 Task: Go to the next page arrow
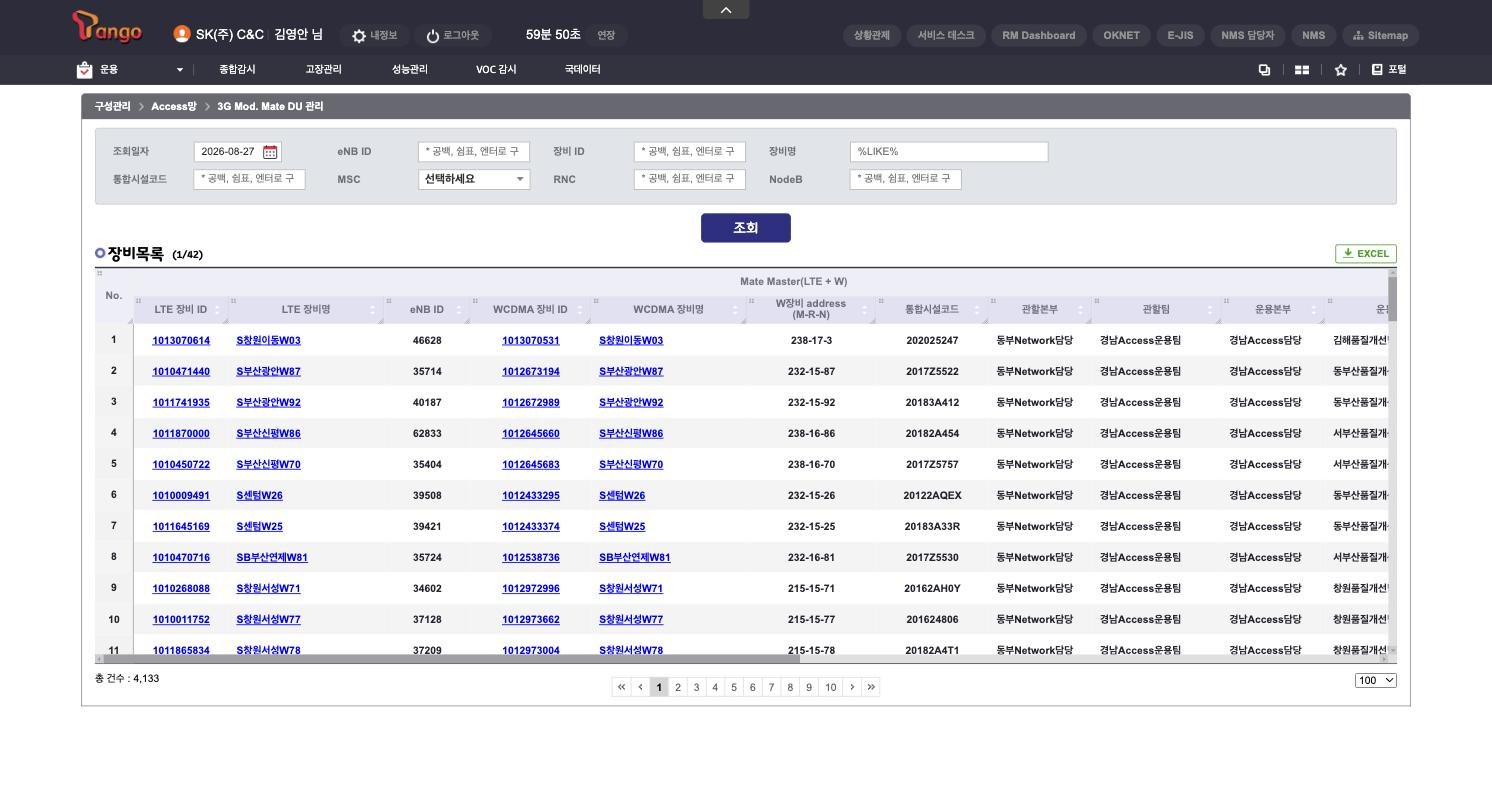(x=852, y=687)
